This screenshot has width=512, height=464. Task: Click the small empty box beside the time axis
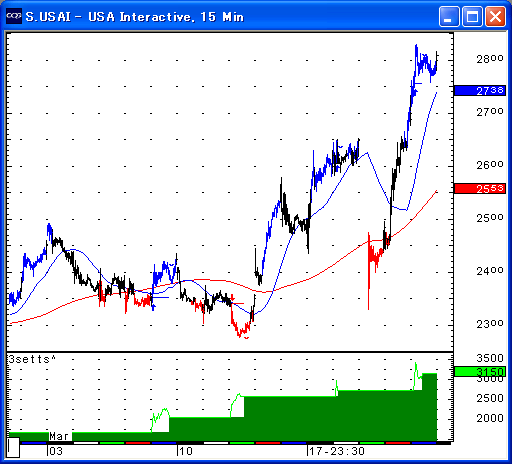pyautogui.click(x=13, y=448)
